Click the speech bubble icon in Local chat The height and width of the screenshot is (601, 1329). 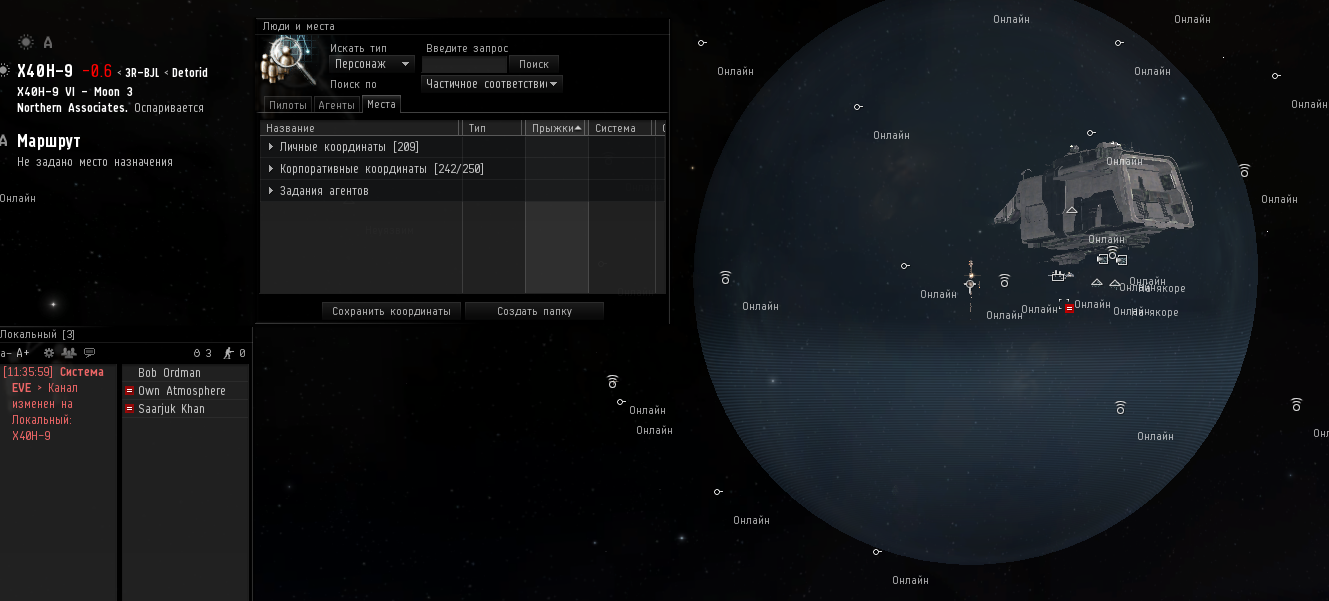click(89, 353)
